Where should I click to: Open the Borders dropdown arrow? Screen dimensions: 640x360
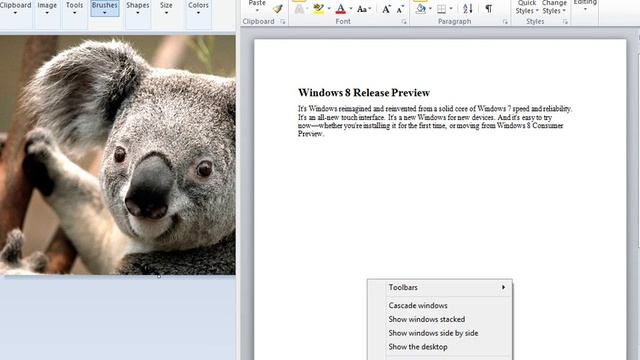[451, 9]
